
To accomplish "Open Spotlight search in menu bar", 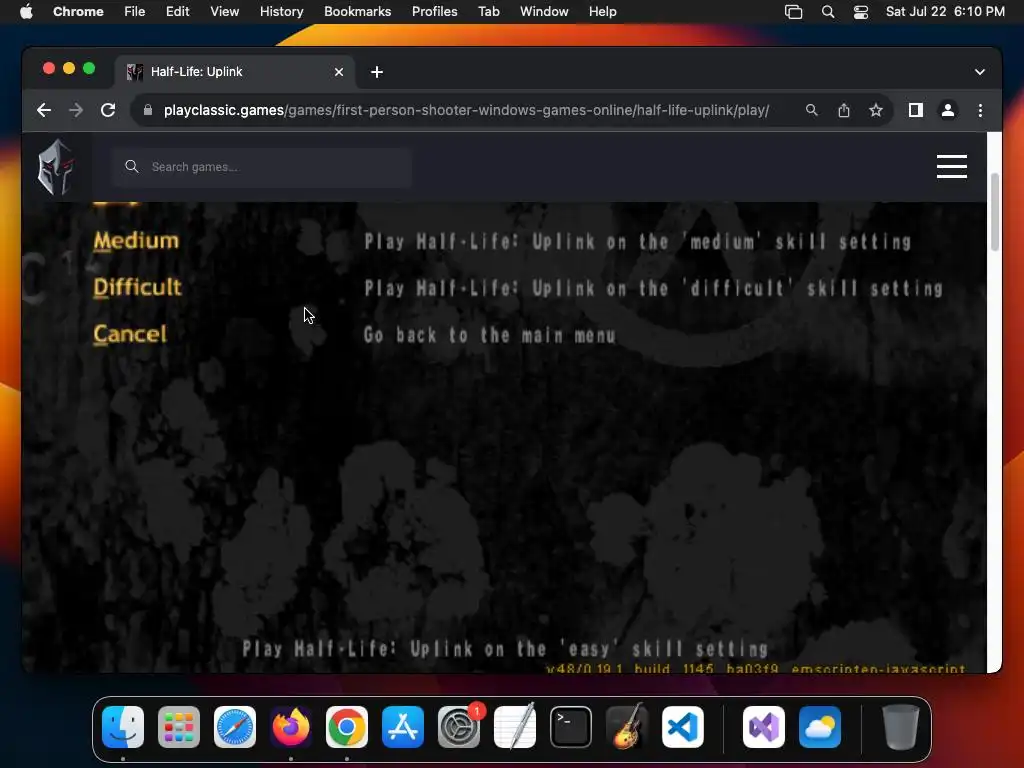I will coord(827,12).
